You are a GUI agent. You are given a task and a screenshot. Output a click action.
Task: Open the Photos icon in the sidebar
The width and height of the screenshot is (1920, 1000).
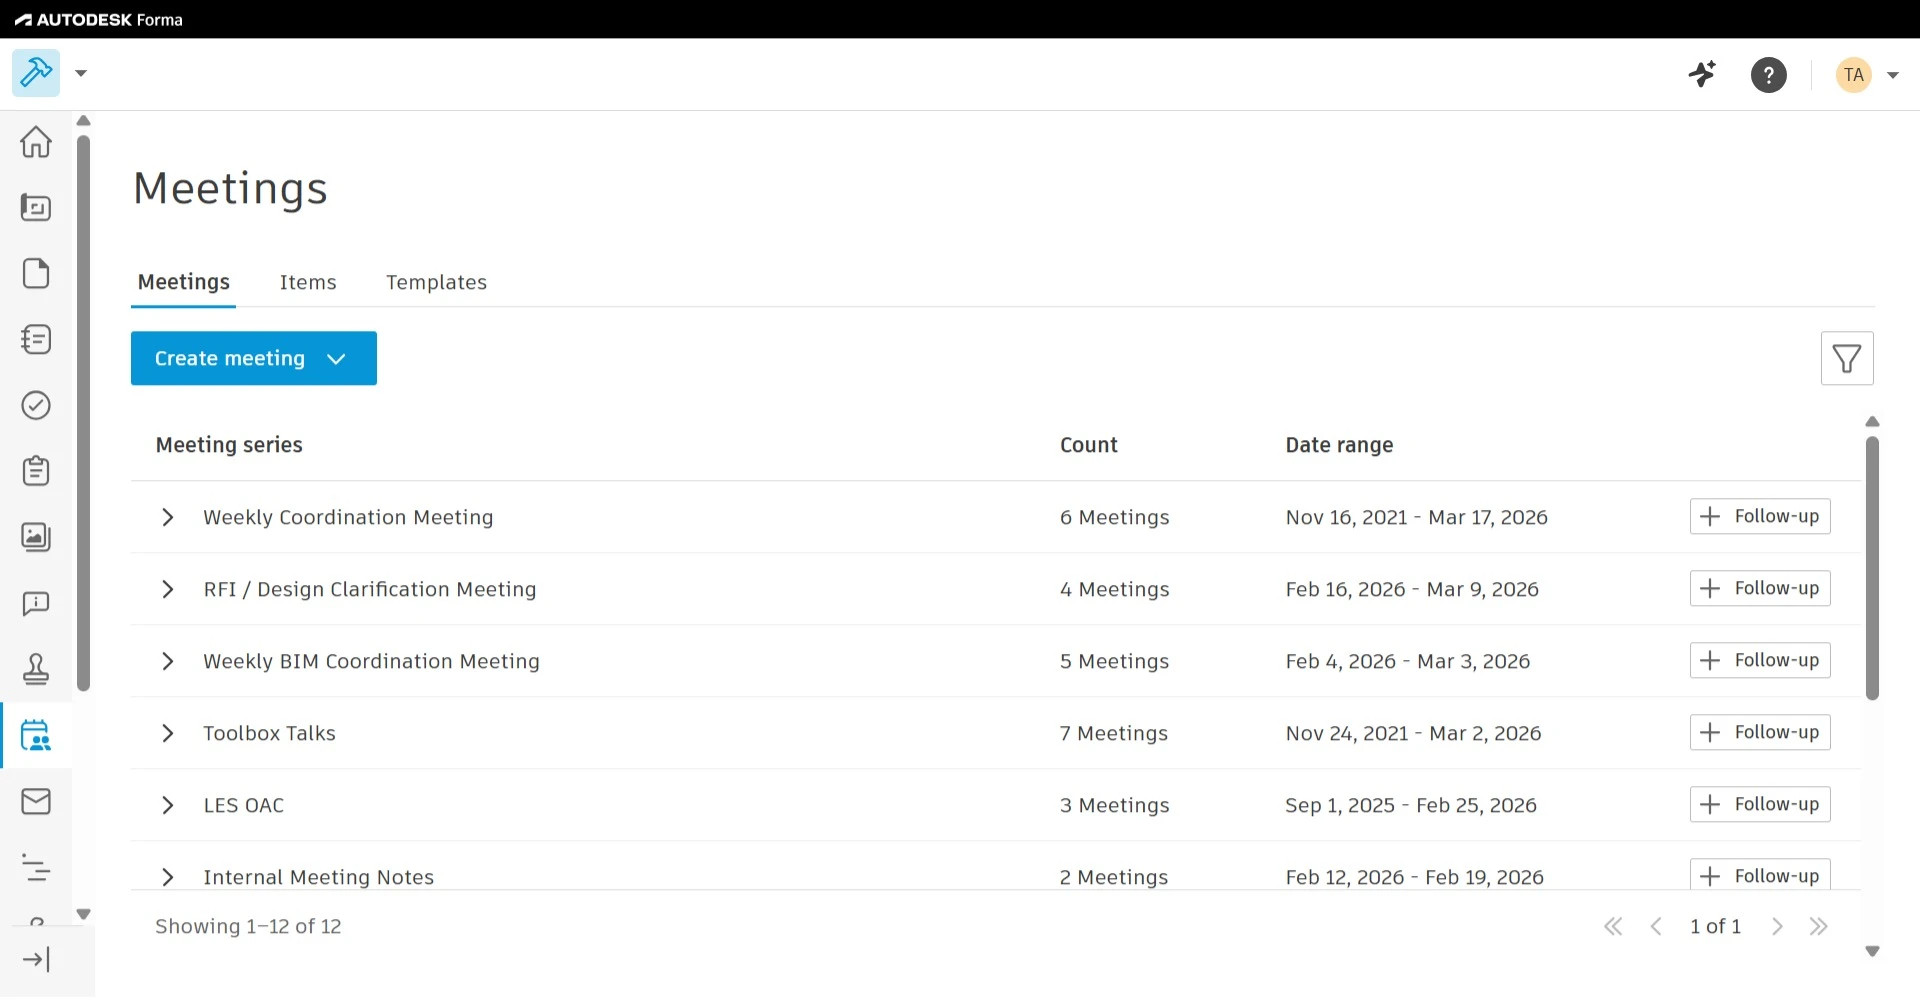[x=36, y=537]
